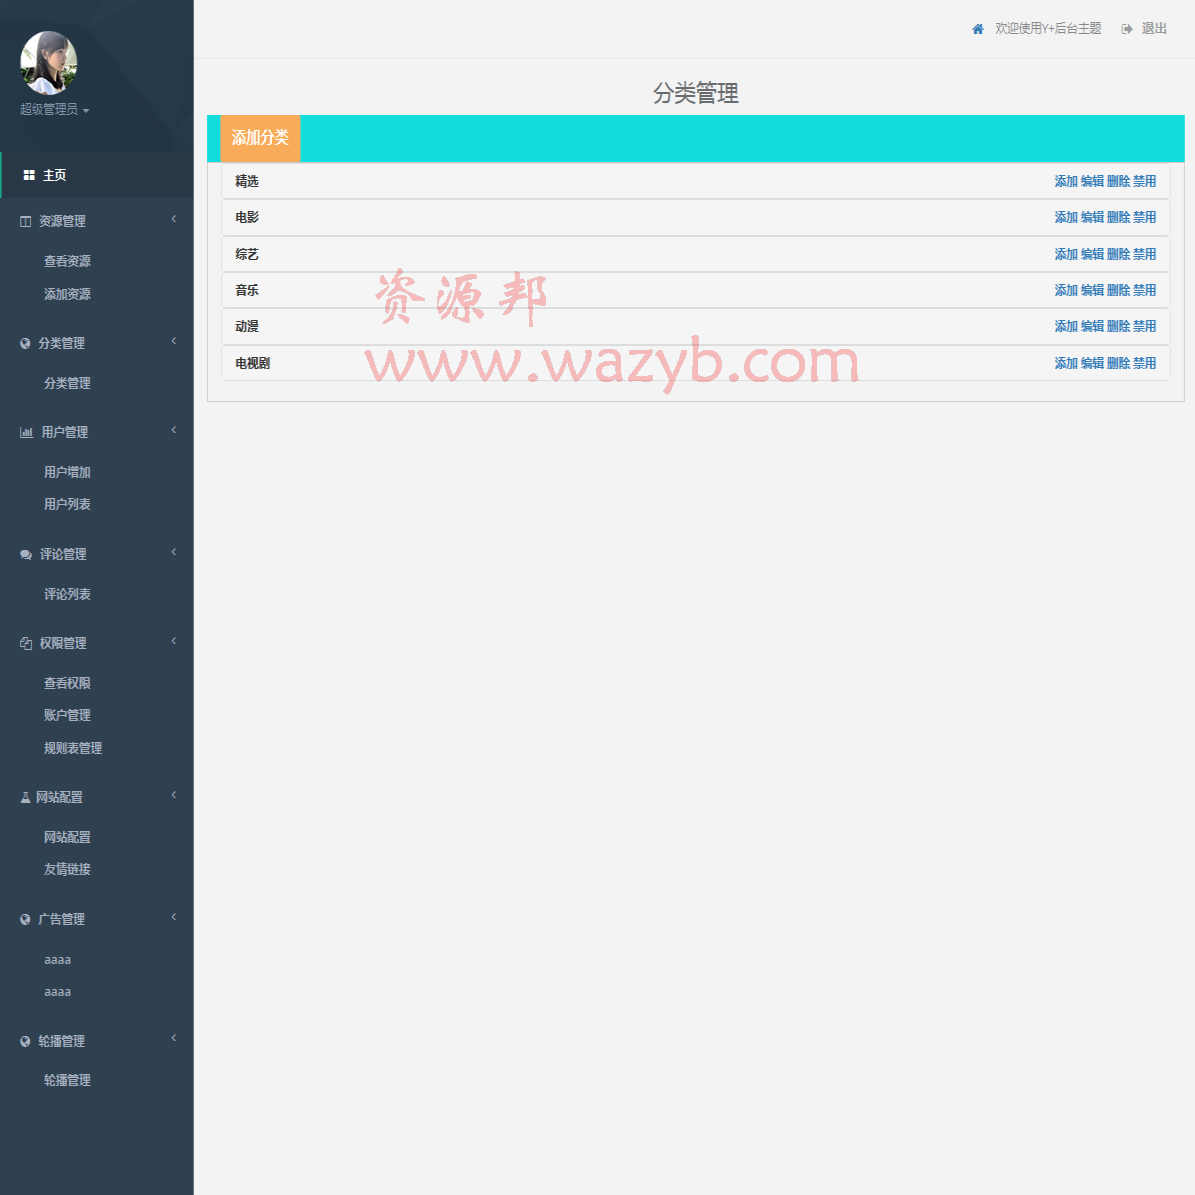1195x1195 pixels.
Task: Click the teal header bar above categories
Action: (700, 138)
